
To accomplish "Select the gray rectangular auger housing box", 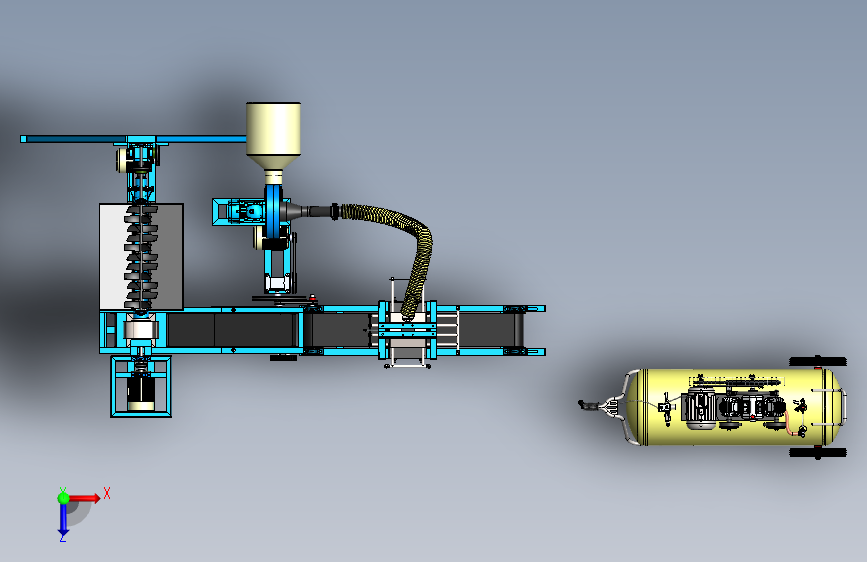I will click(x=141, y=257).
